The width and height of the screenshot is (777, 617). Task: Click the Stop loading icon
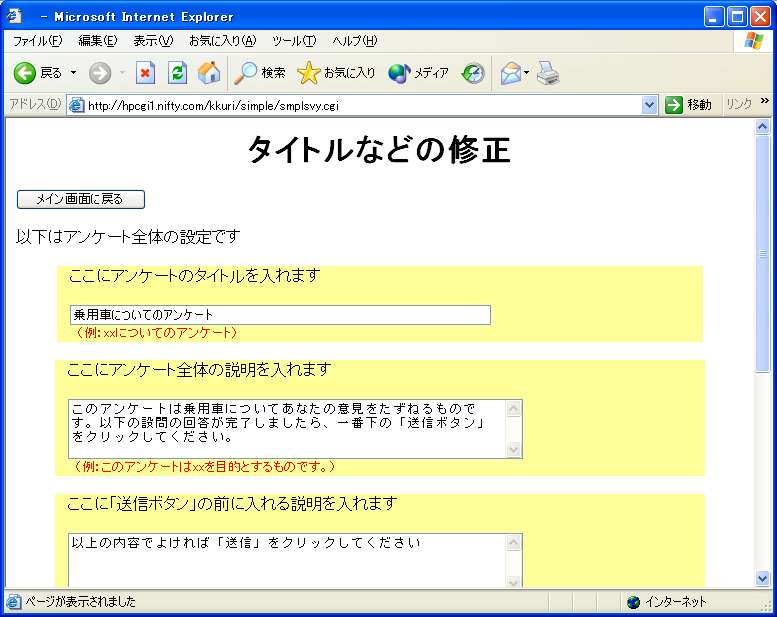click(x=146, y=73)
